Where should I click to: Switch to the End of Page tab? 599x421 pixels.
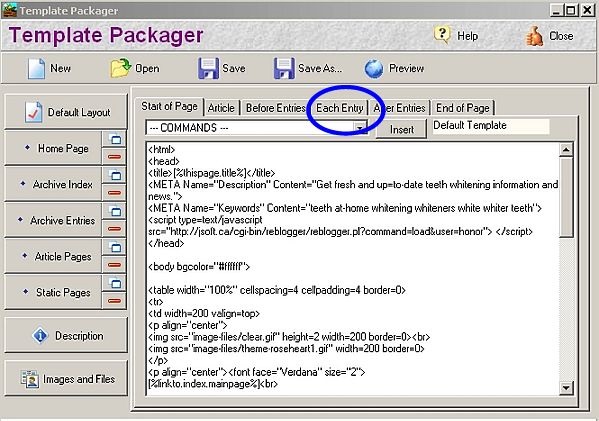coord(463,108)
